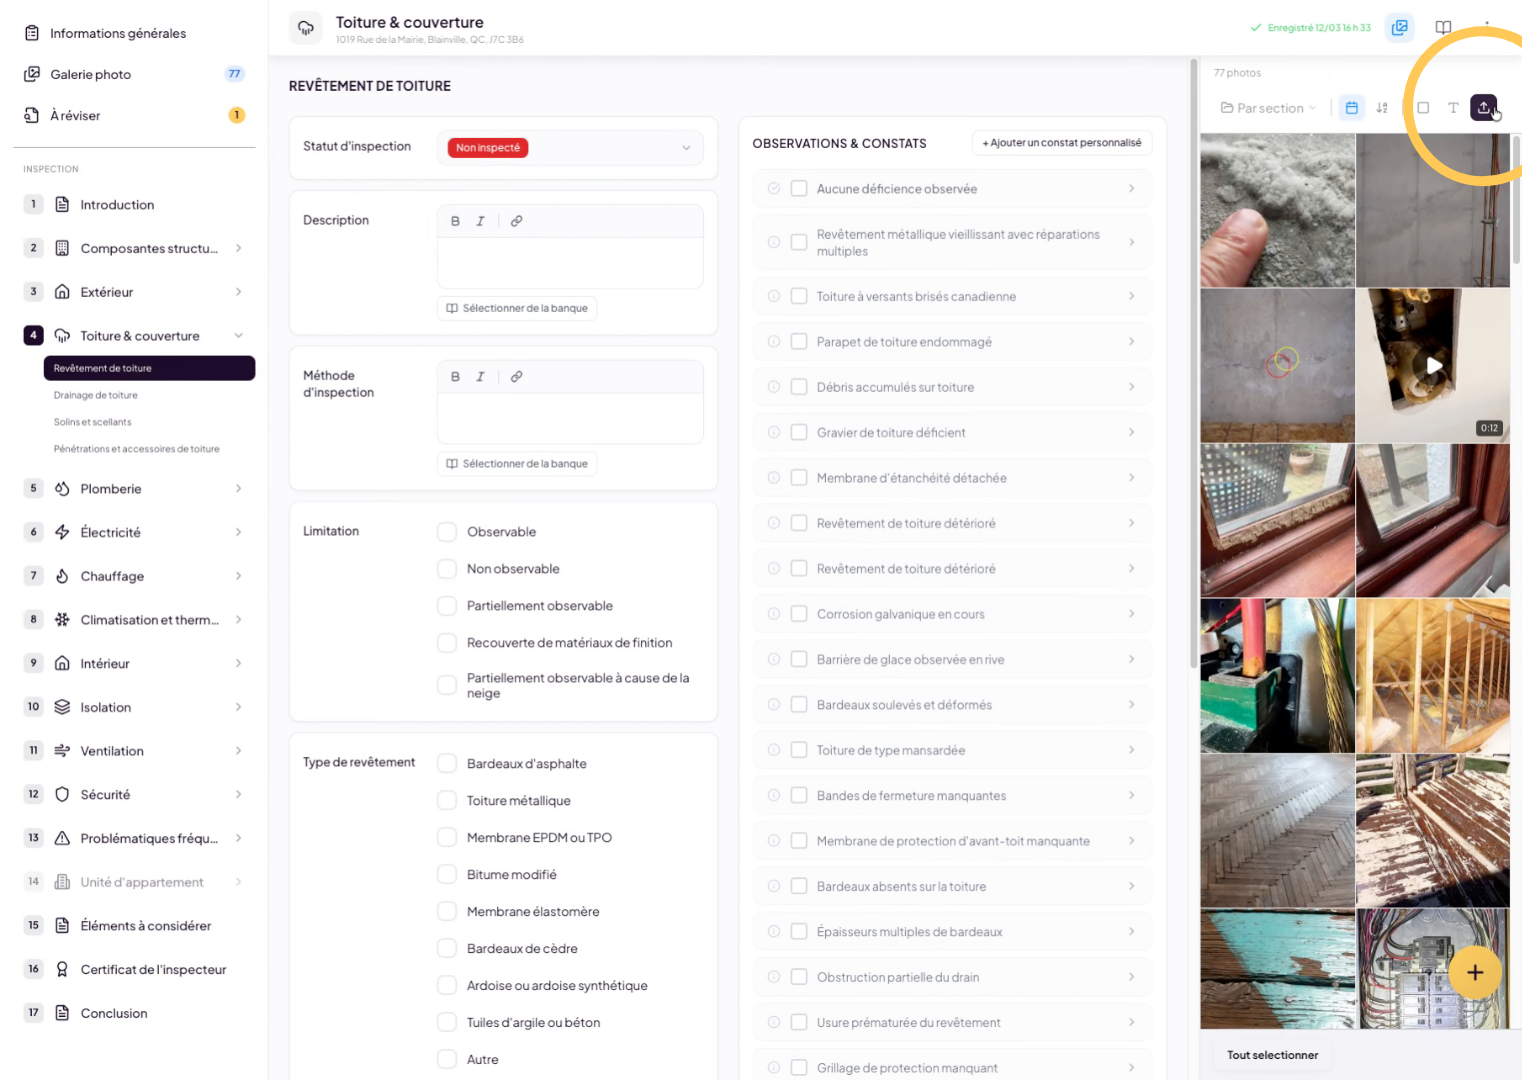Click the square selection mode icon
This screenshot has height=1080, width=1522.
[x=1423, y=108]
